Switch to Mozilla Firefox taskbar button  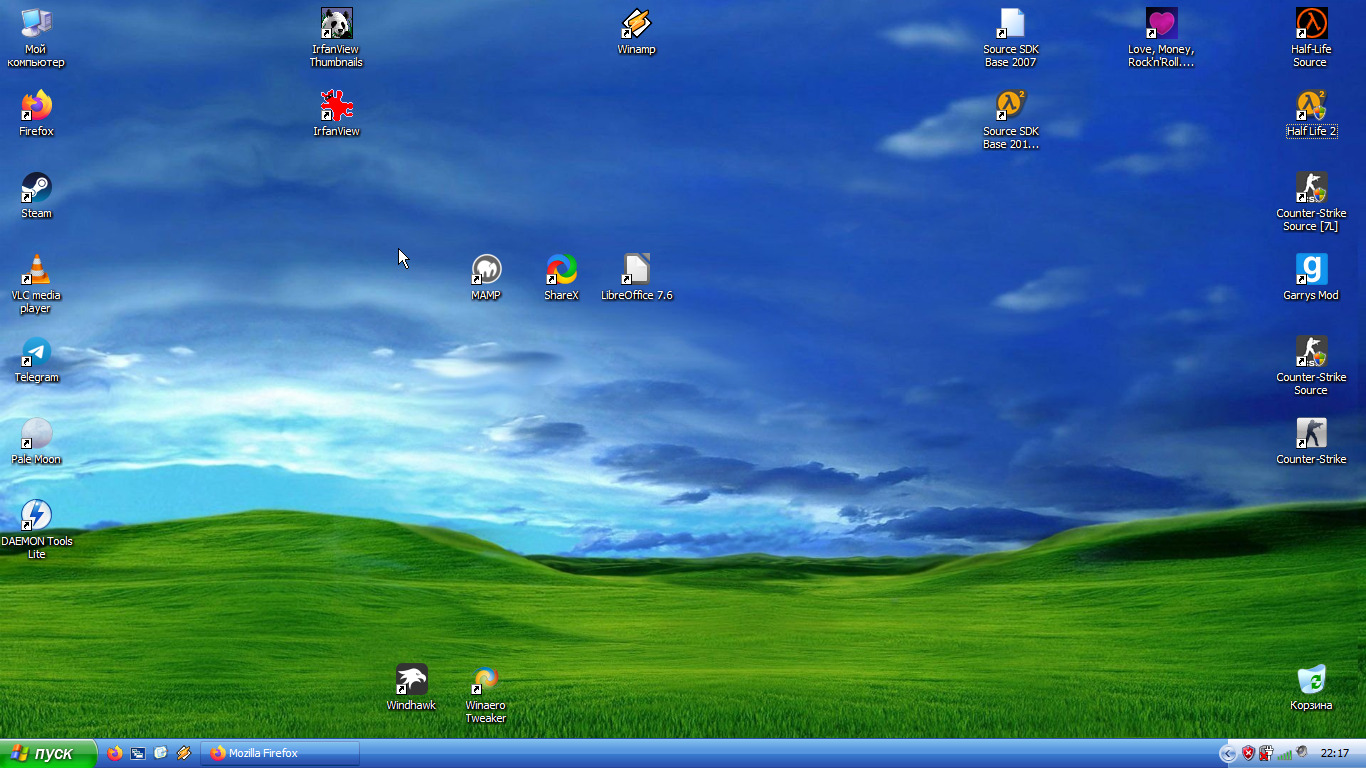coord(280,754)
